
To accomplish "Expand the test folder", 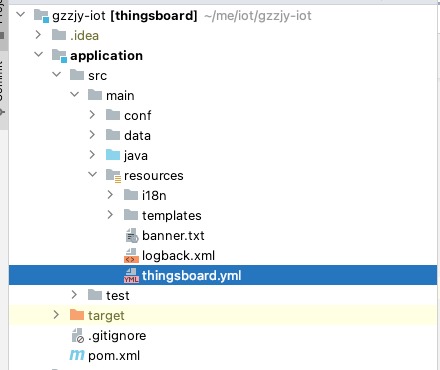I will pyautogui.click(x=74, y=295).
